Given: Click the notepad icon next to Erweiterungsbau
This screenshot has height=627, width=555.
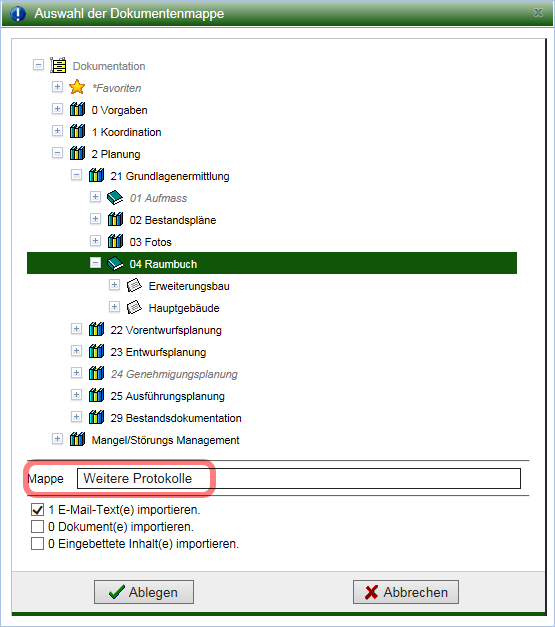Looking at the screenshot, I should [x=134, y=285].
